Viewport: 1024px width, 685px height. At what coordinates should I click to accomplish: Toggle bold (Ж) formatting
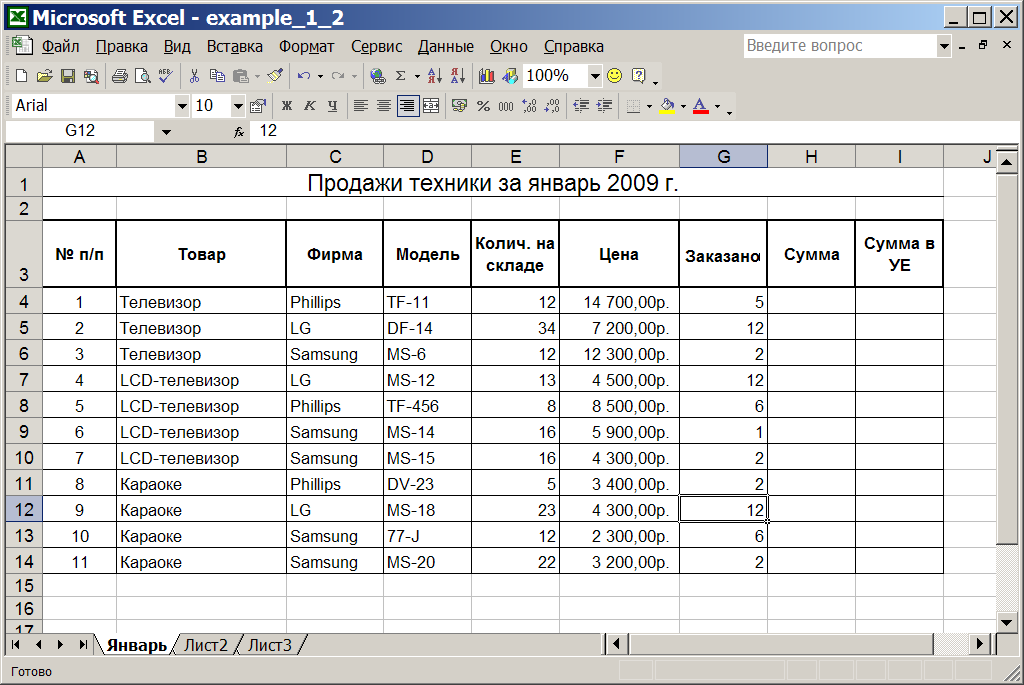pyautogui.click(x=287, y=106)
